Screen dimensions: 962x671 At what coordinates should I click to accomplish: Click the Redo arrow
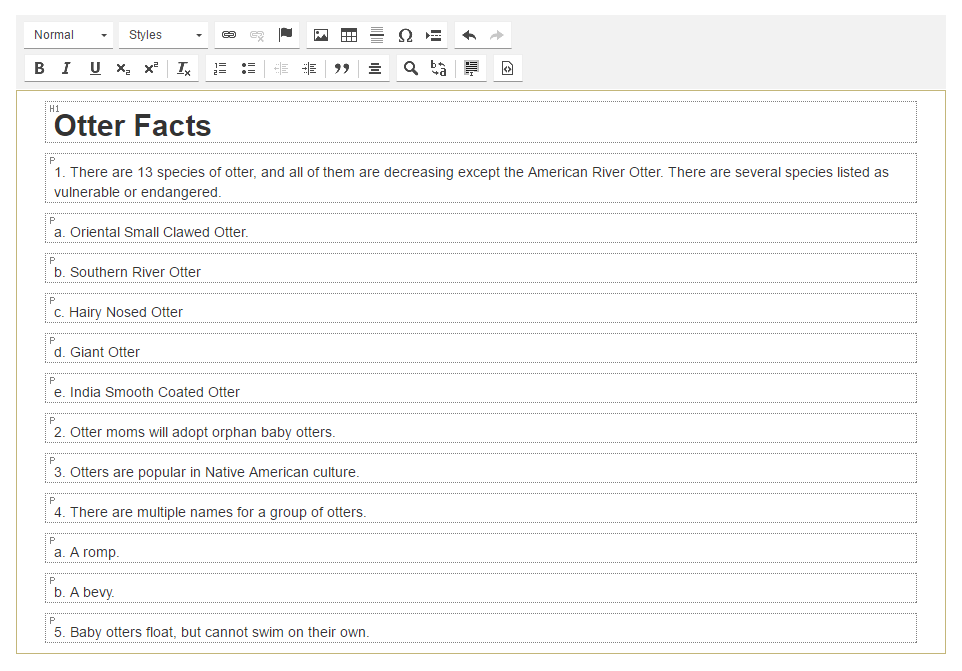coord(497,35)
